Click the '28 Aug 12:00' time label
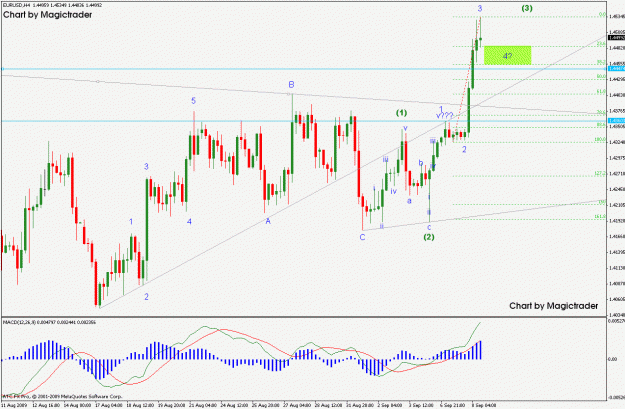Screen dimensions: 625x409 click(328, 405)
